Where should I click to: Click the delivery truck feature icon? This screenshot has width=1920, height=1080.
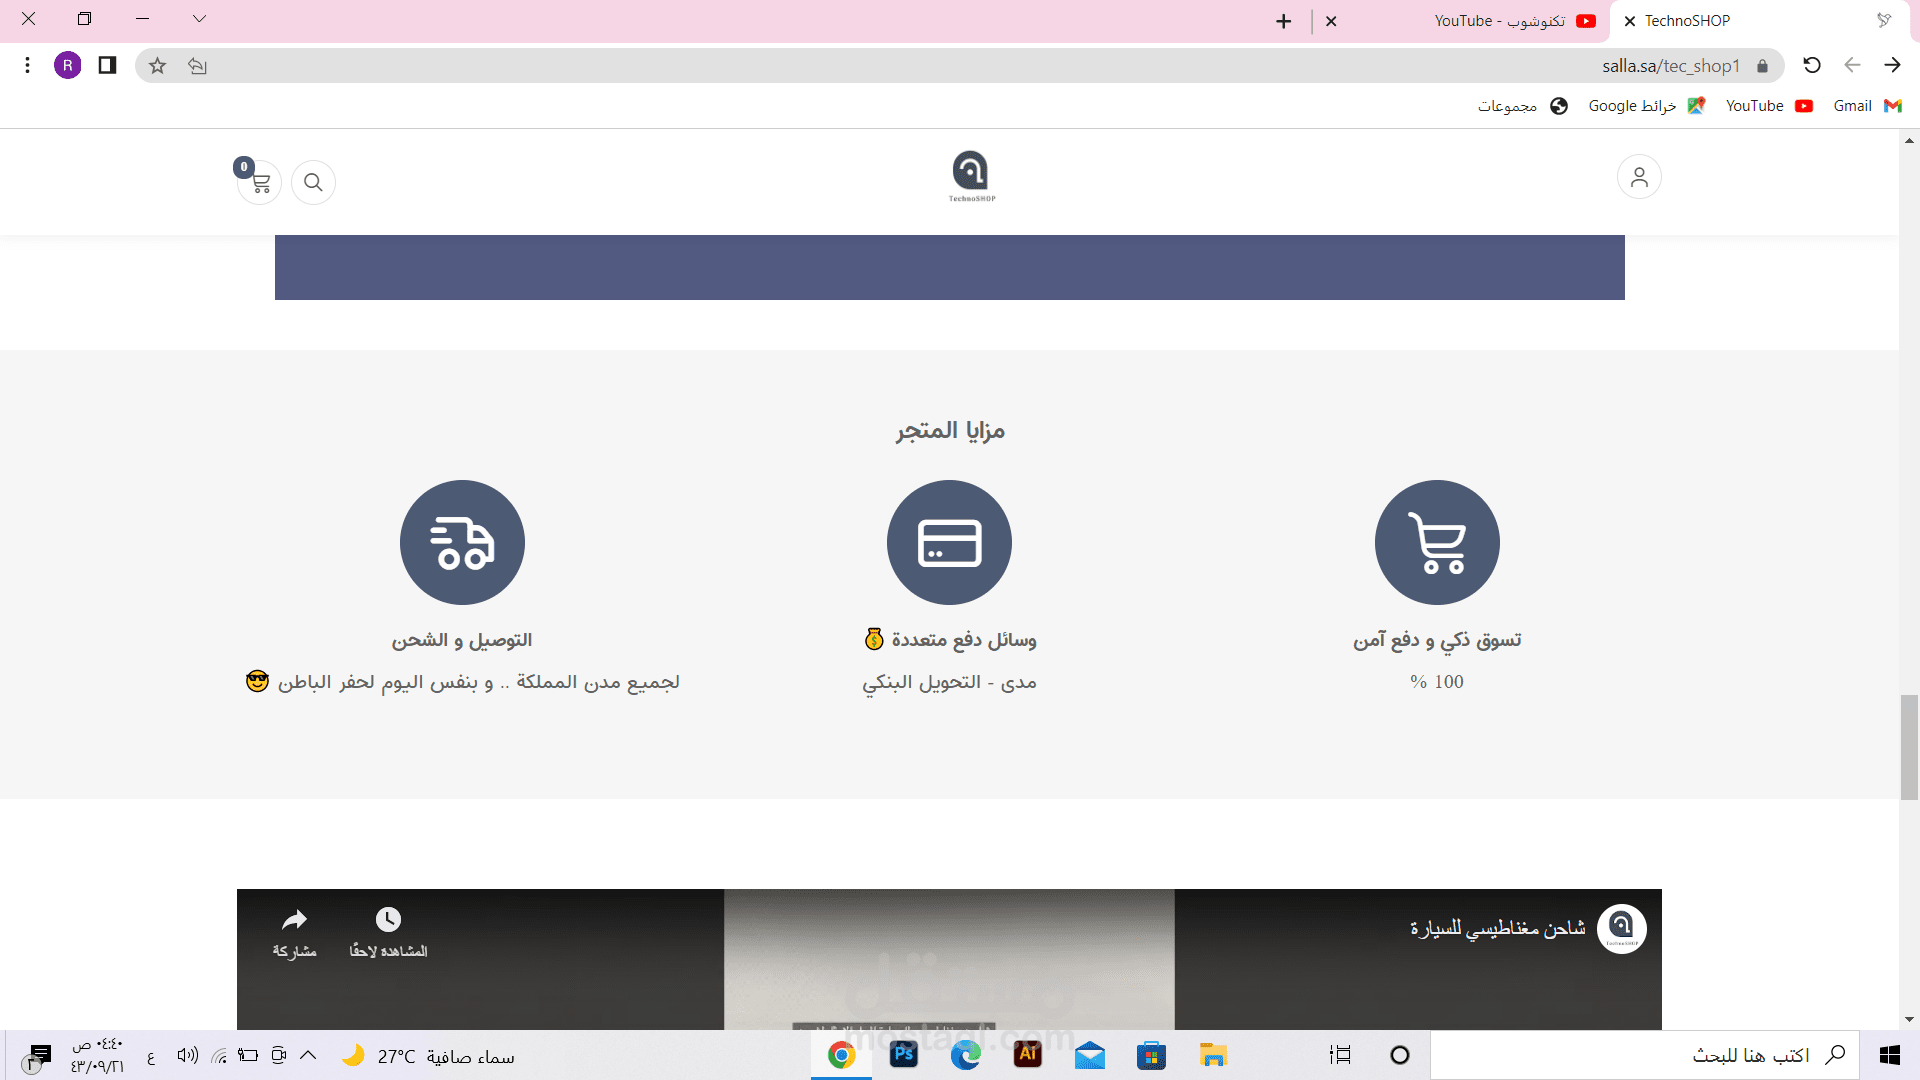(462, 543)
